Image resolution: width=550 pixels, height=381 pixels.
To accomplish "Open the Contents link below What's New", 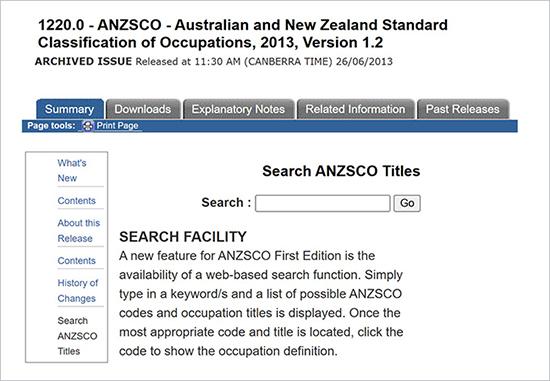I will click(x=76, y=201).
